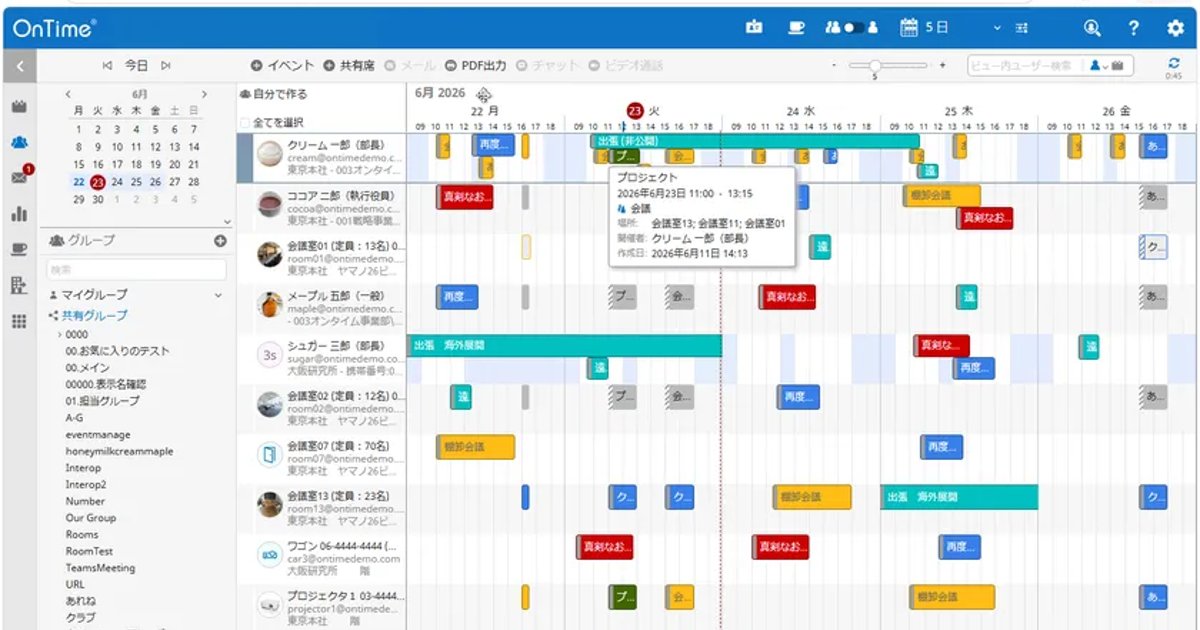Open the grid apps icon in the left sidebar

(x=18, y=321)
